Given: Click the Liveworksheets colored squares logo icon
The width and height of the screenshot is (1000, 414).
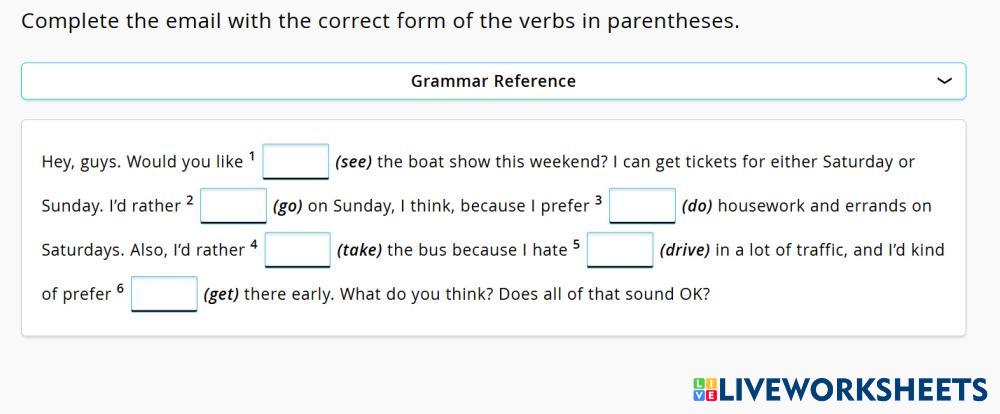Looking at the screenshot, I should point(704,390).
